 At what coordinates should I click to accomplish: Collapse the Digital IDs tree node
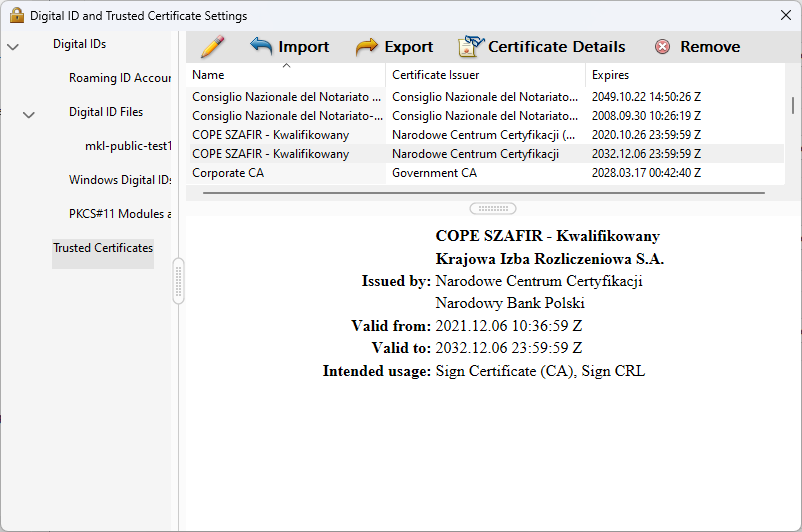click(x=13, y=46)
